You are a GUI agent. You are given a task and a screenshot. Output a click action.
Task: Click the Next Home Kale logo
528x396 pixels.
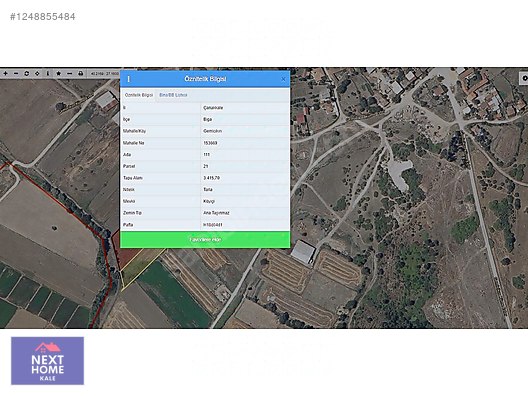(47, 361)
